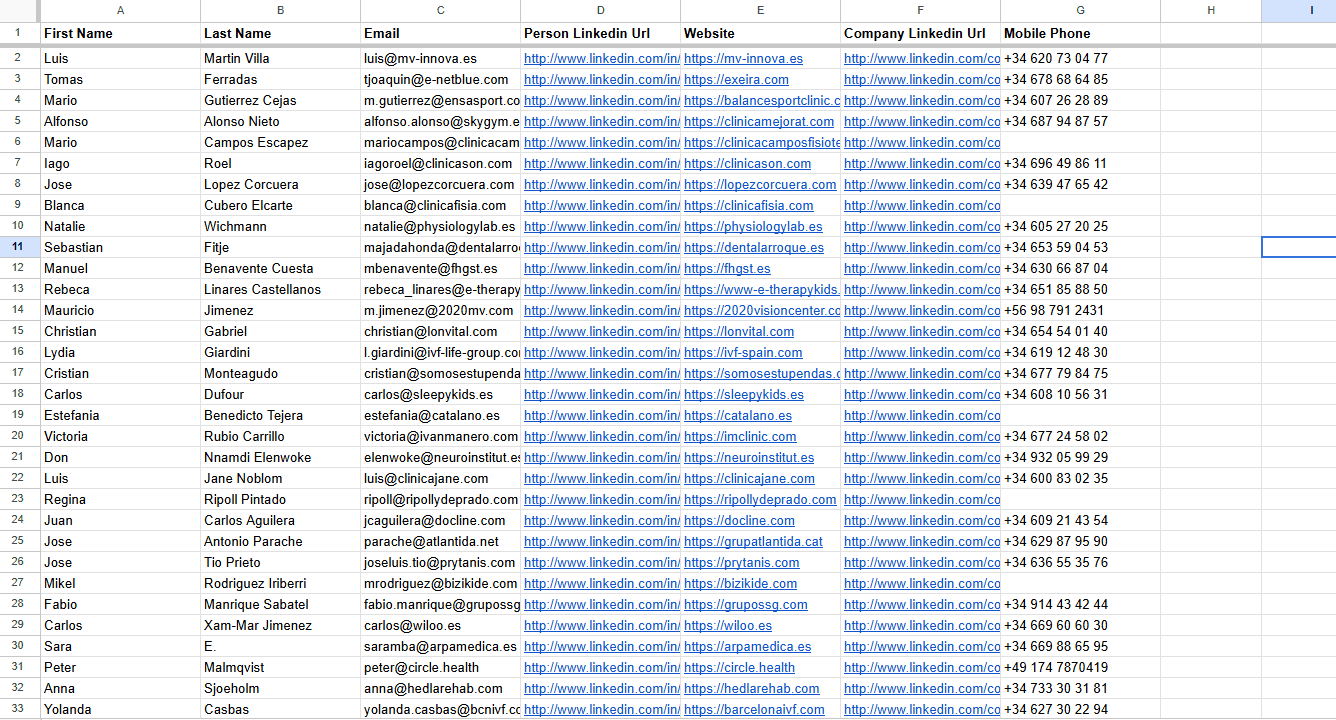Screen dimensions: 1336x720
Task: Open the https://physiologylab.es link
Action: click(x=753, y=226)
